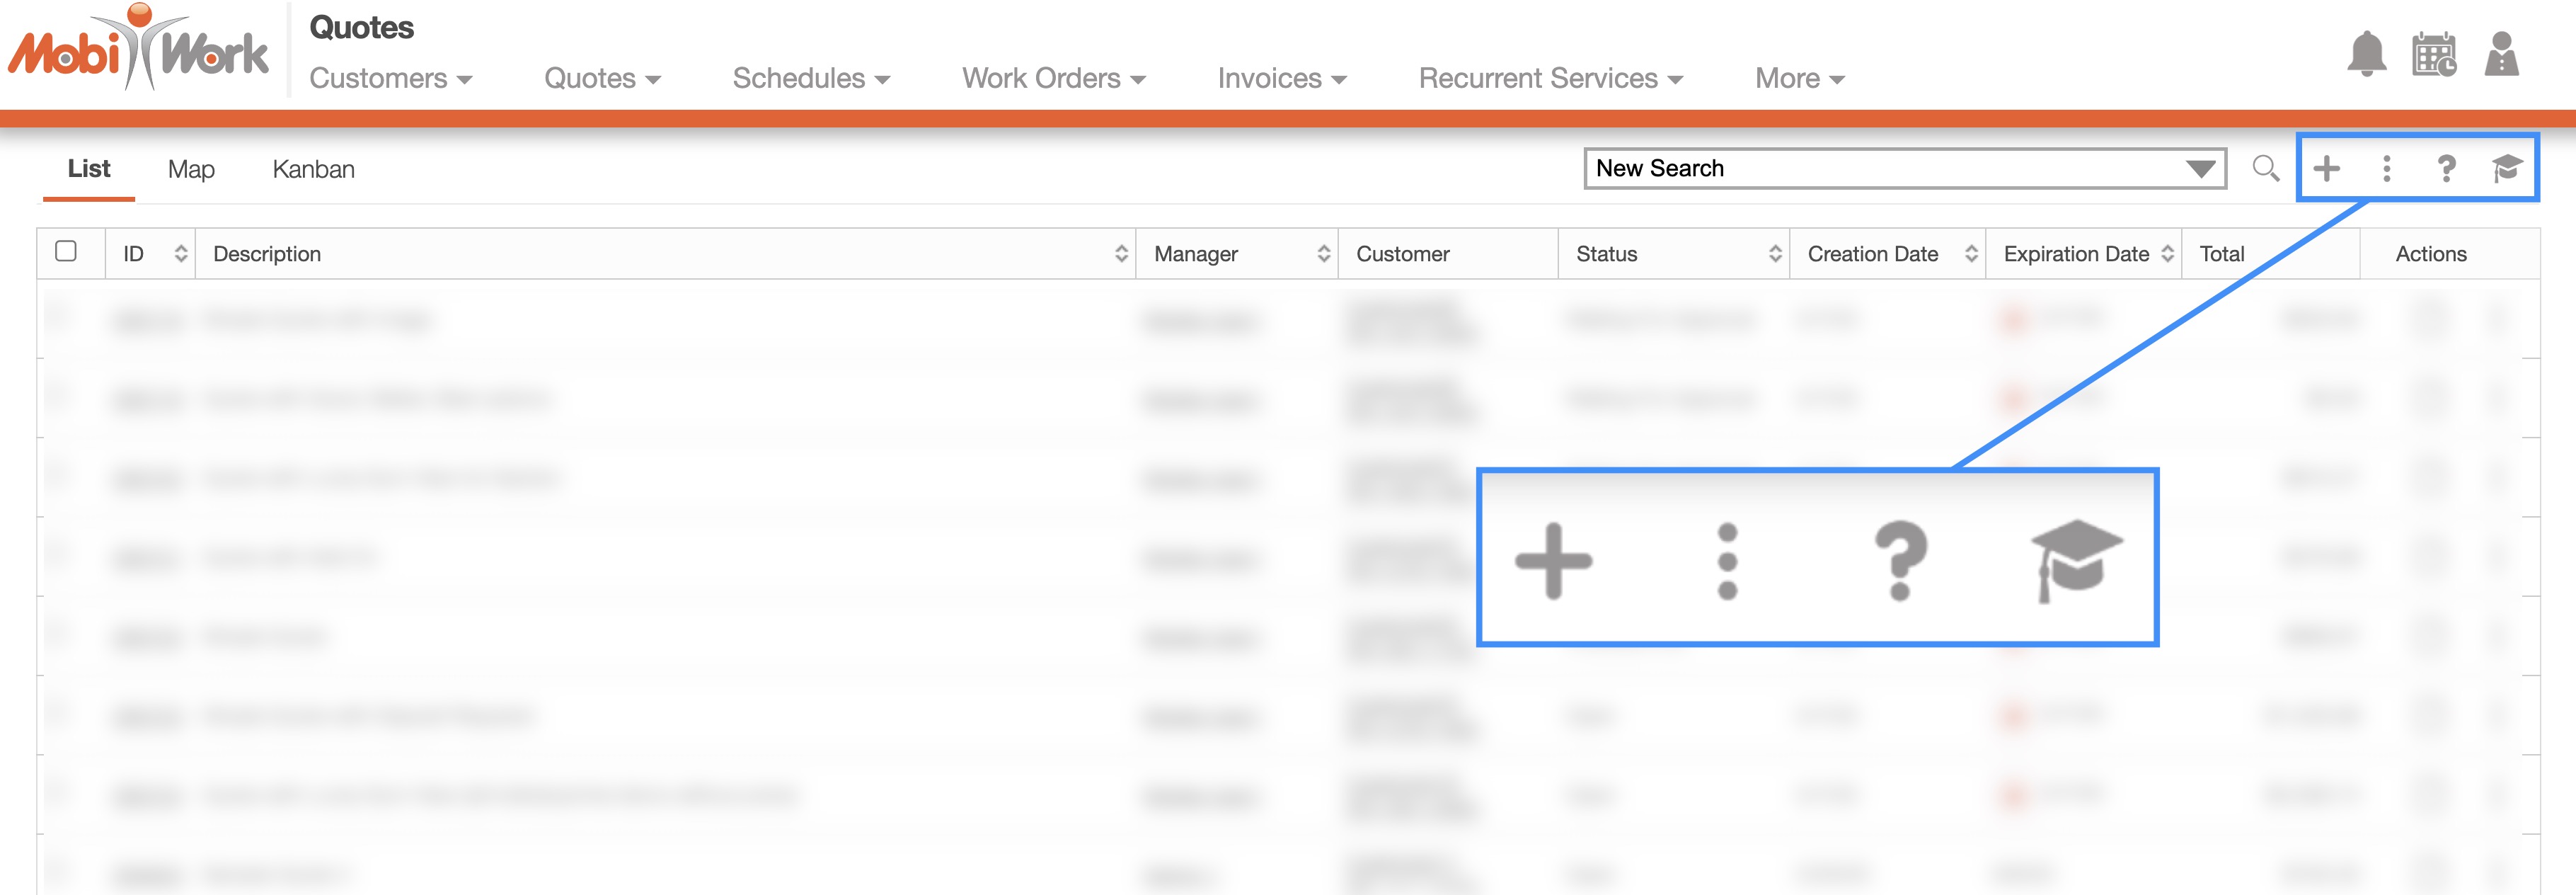Expand the New Search dropdown
This screenshot has height=895, width=2576.
[2199, 168]
